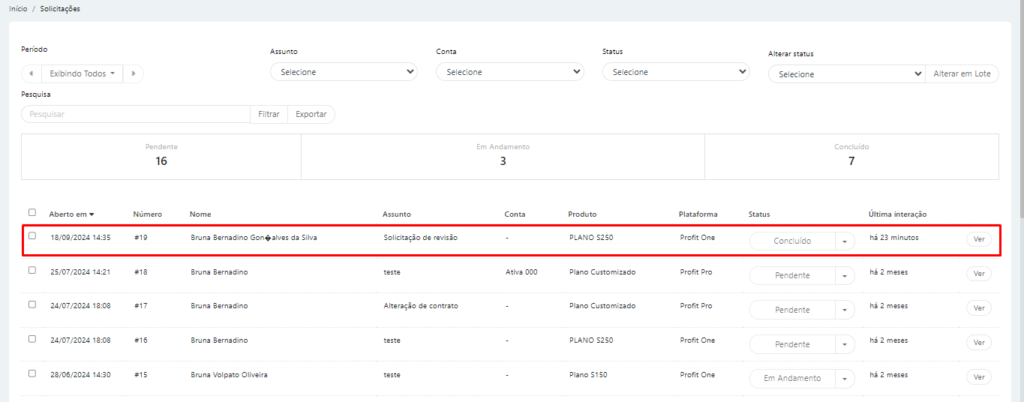Click the previous period arrow icon
Image resolution: width=1024 pixels, height=402 pixels.
tap(31, 73)
